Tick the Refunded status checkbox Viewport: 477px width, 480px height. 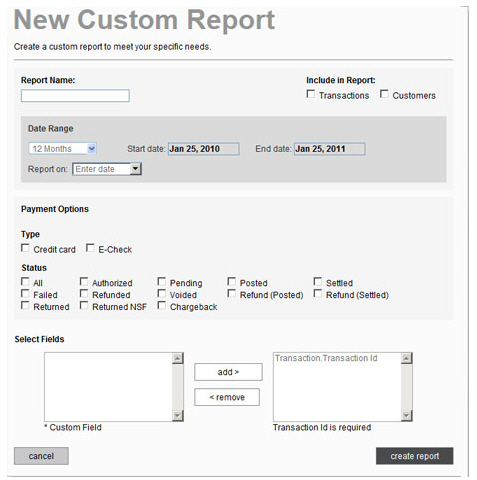coord(84,294)
